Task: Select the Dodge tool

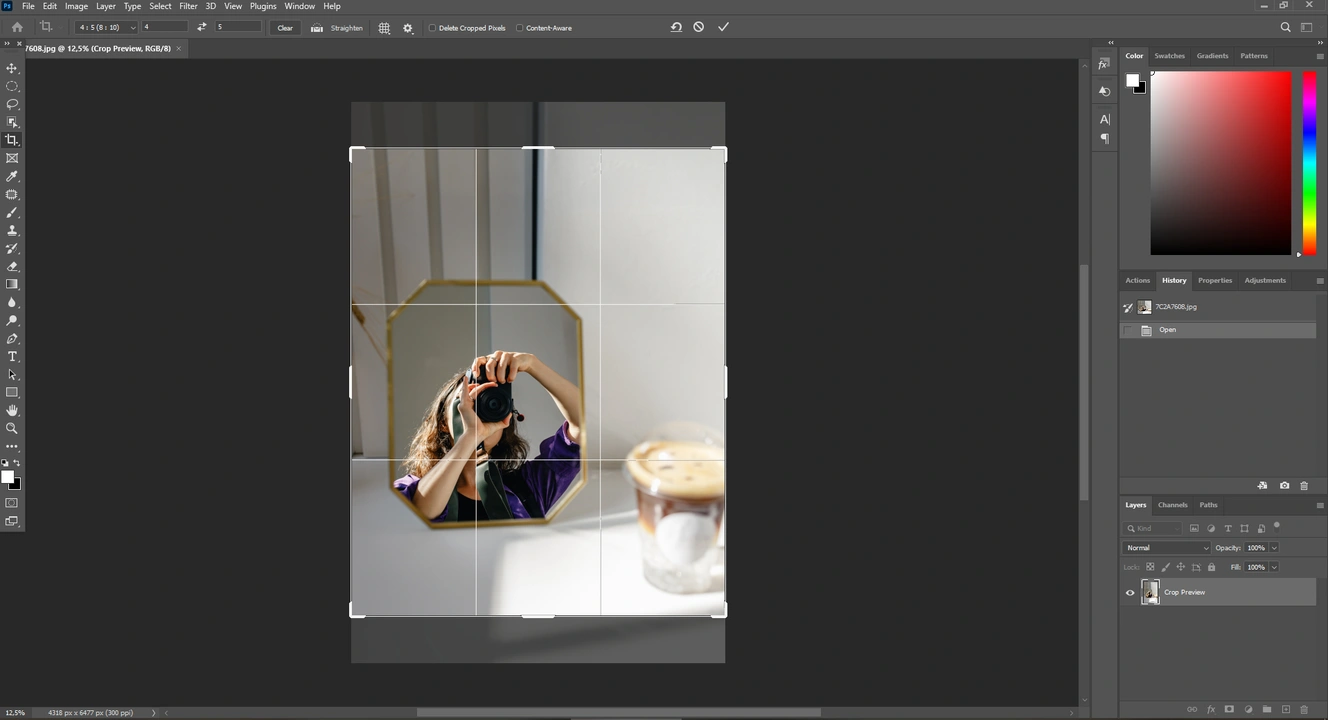Action: [x=12, y=320]
